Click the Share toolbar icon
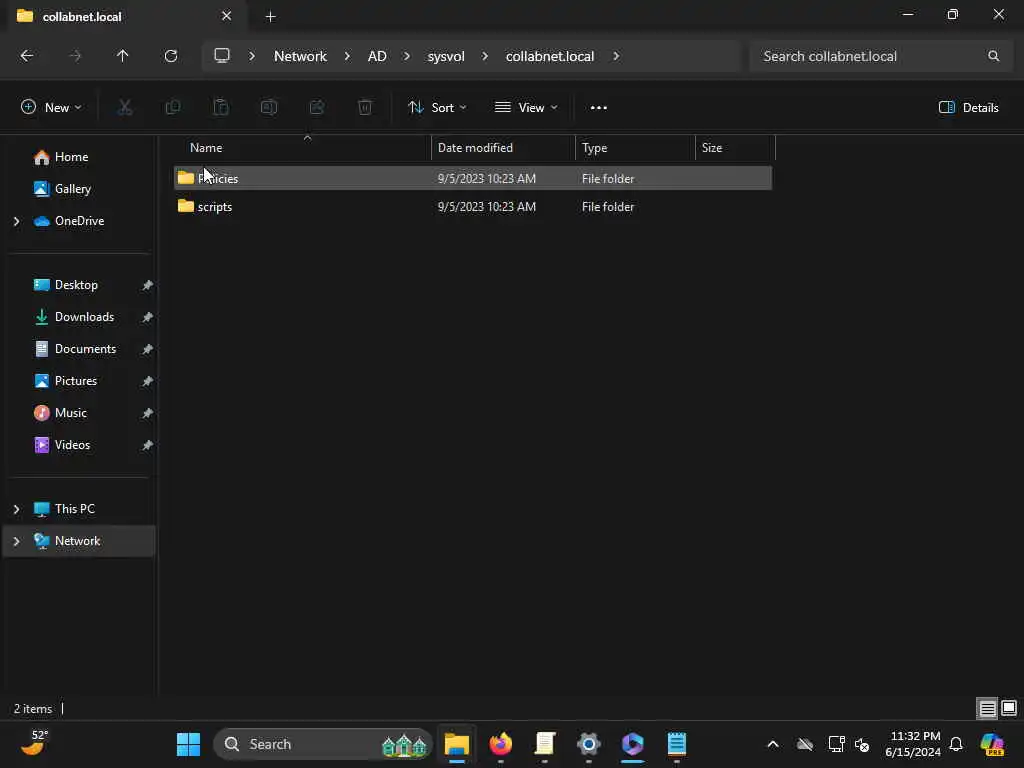1024x768 pixels. click(x=317, y=107)
